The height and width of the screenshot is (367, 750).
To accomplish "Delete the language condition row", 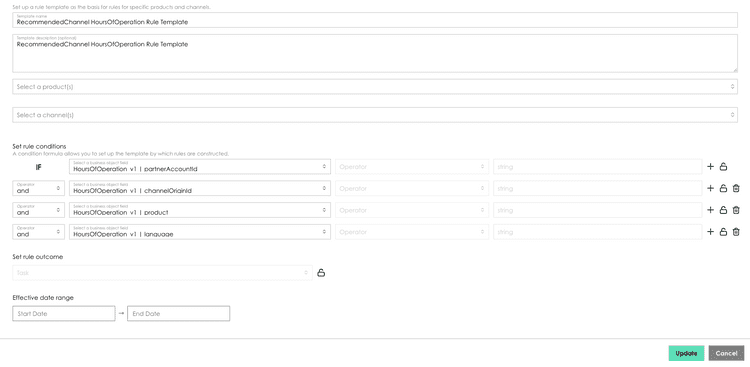I will pyautogui.click(x=736, y=232).
